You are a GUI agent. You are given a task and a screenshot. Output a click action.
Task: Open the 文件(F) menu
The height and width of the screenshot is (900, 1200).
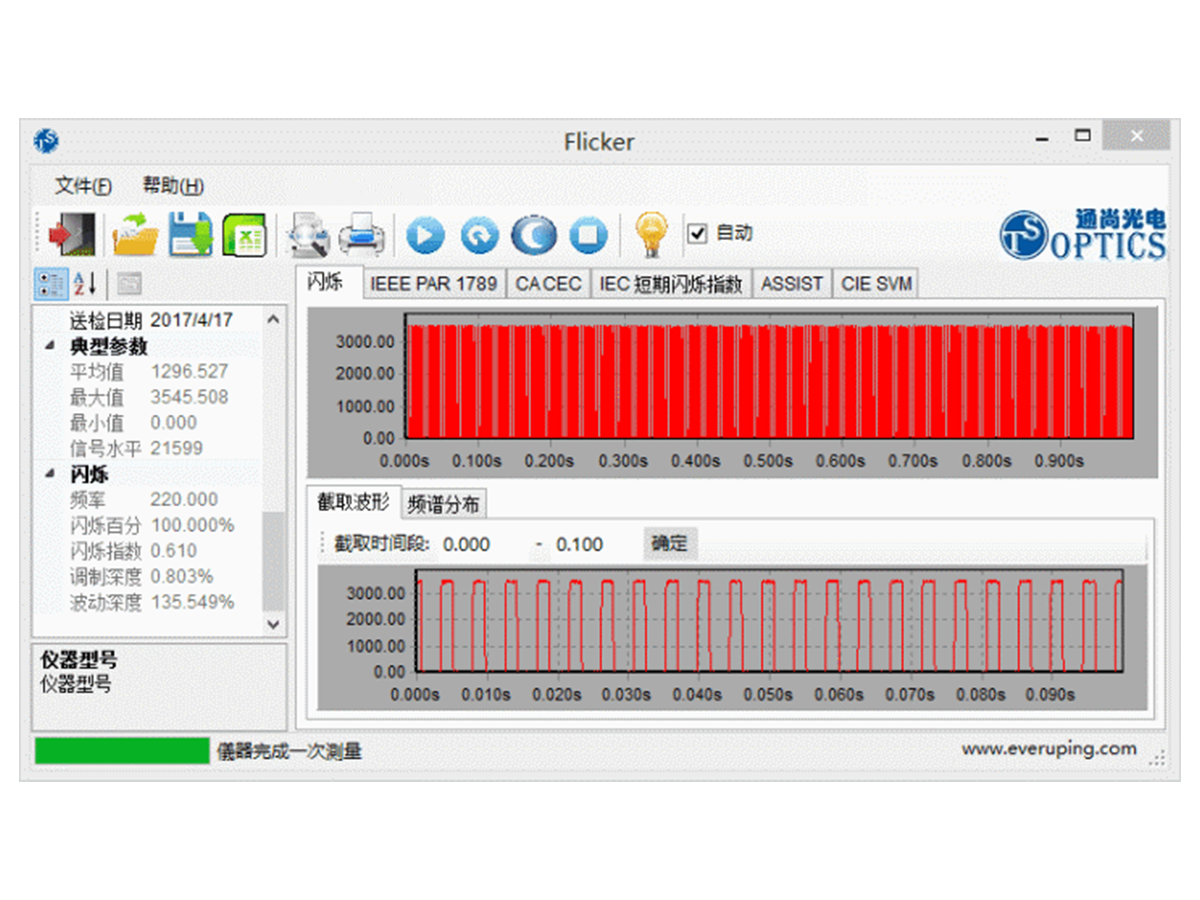coord(83,186)
